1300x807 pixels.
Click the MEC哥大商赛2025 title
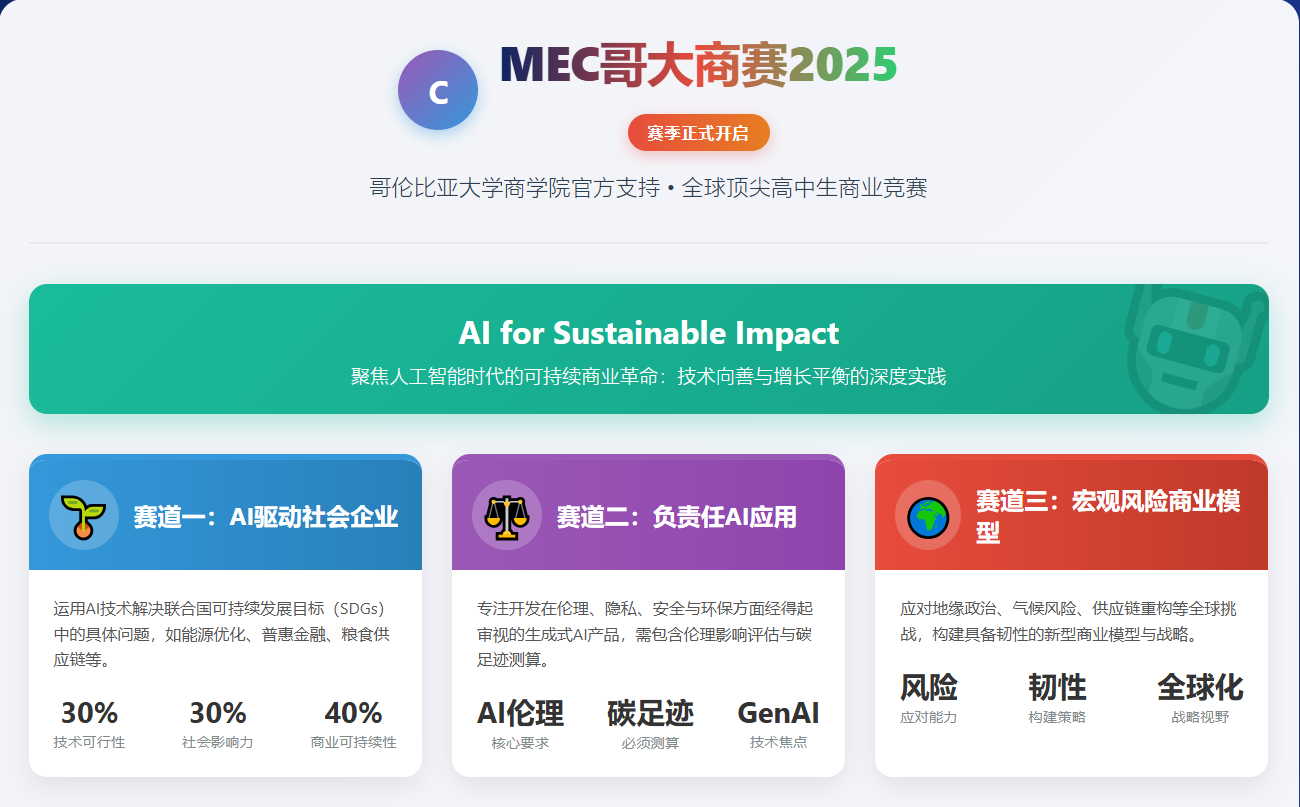pyautogui.click(x=698, y=66)
